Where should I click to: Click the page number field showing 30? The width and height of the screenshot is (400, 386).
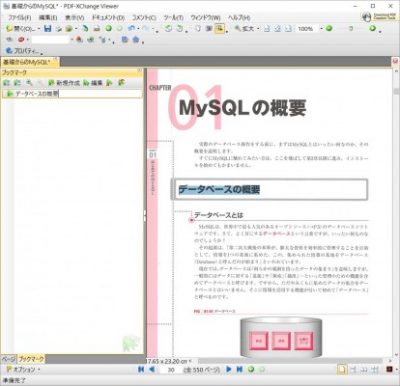coord(171,369)
